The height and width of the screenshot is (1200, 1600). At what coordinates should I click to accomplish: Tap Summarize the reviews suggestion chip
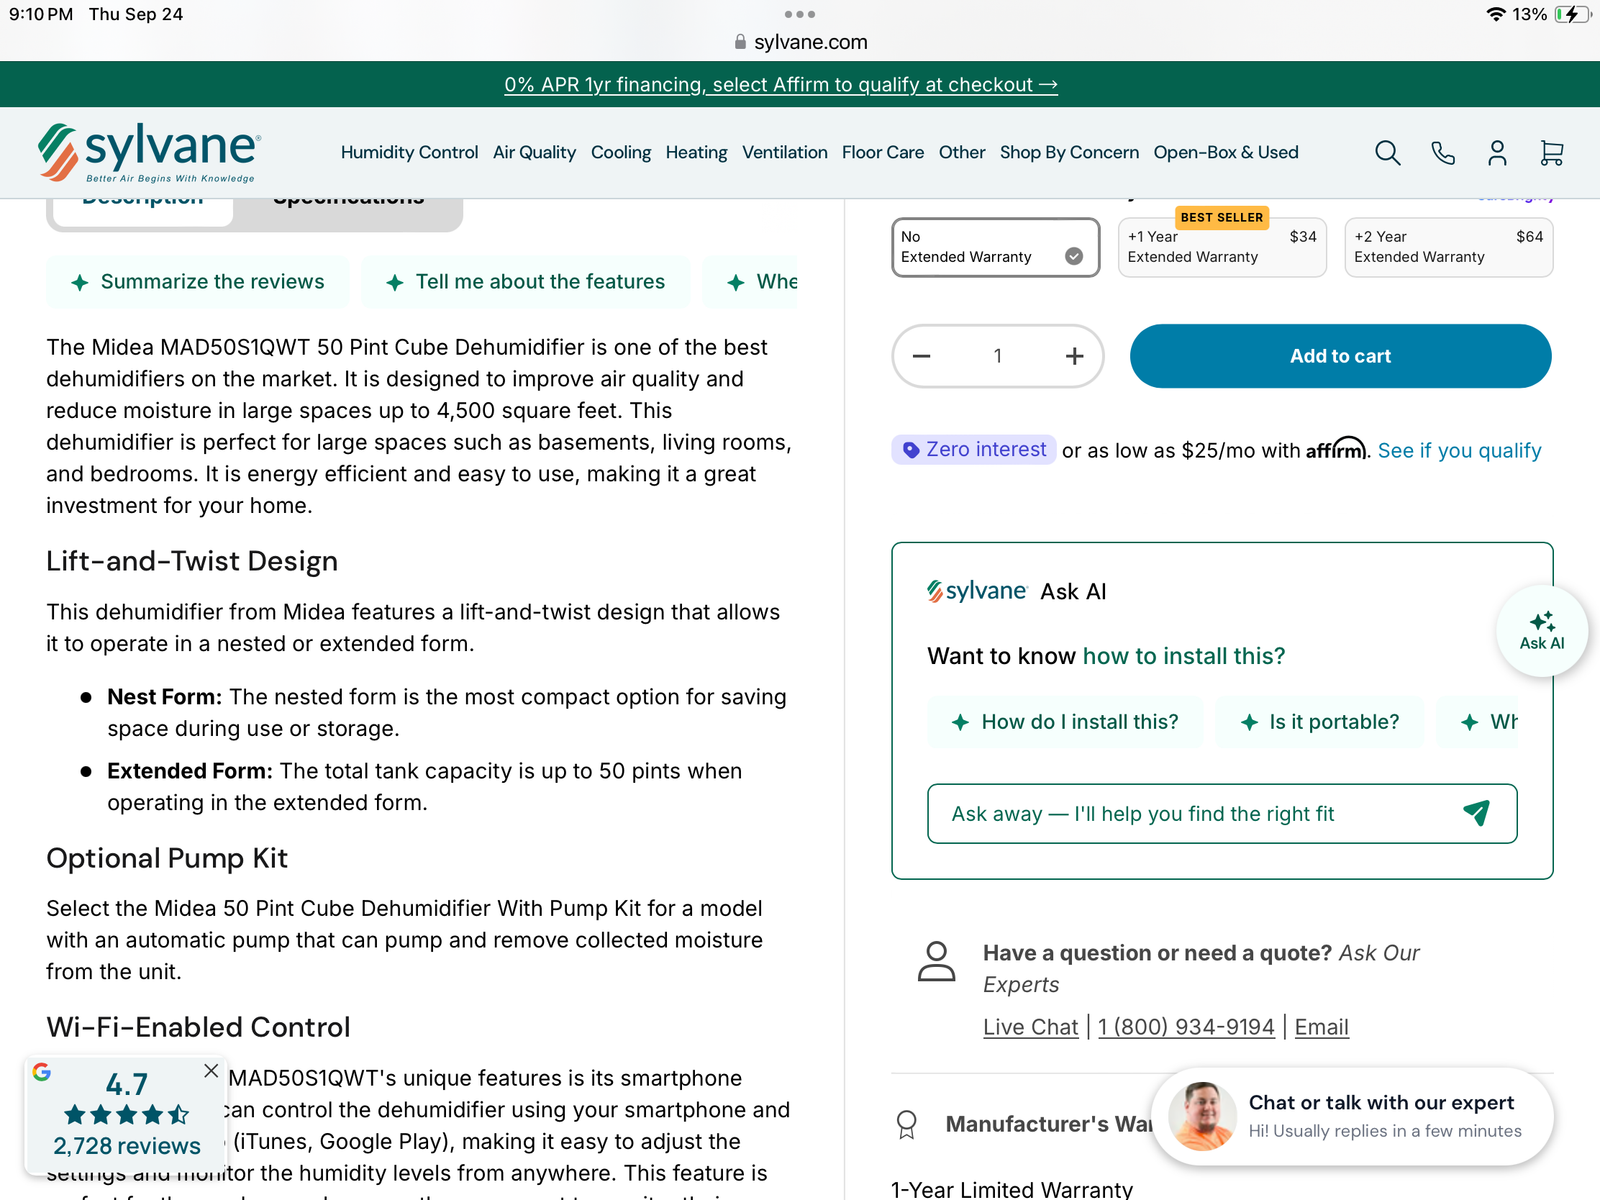[x=198, y=282]
